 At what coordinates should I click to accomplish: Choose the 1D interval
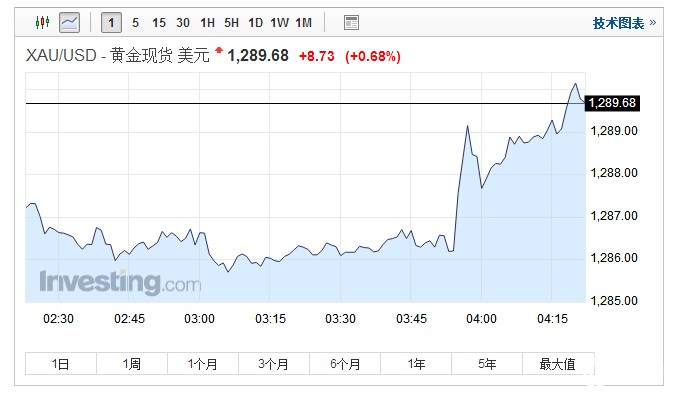(255, 22)
